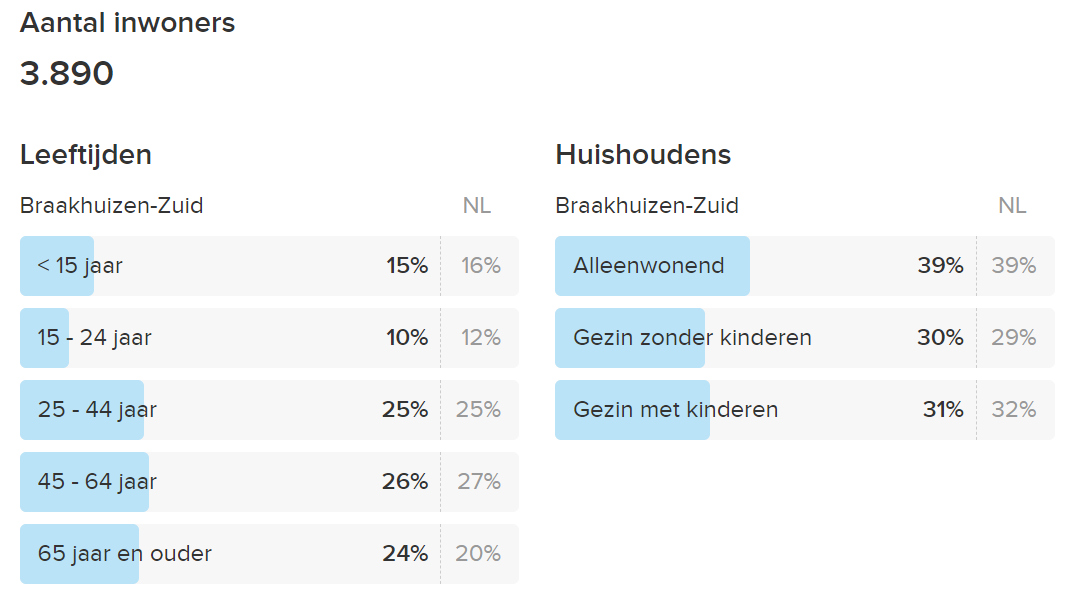Select the 'Gezin met kinderen' row
This screenshot has width=1071, height=600.
805,410
